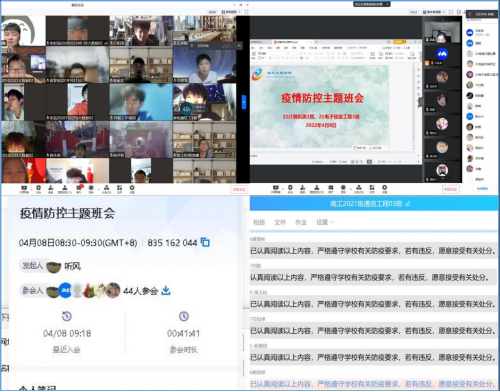Click Manage Members icon in gallery-view toolbar
This screenshot has width=500, height=392.
(65, 189)
